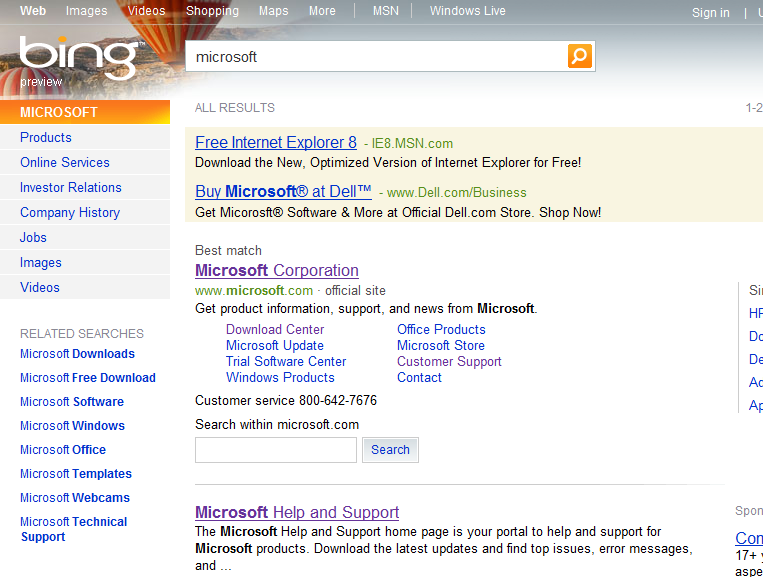The height and width of the screenshot is (577, 763).
Task: Click Sign in at top right
Action: pos(710,13)
